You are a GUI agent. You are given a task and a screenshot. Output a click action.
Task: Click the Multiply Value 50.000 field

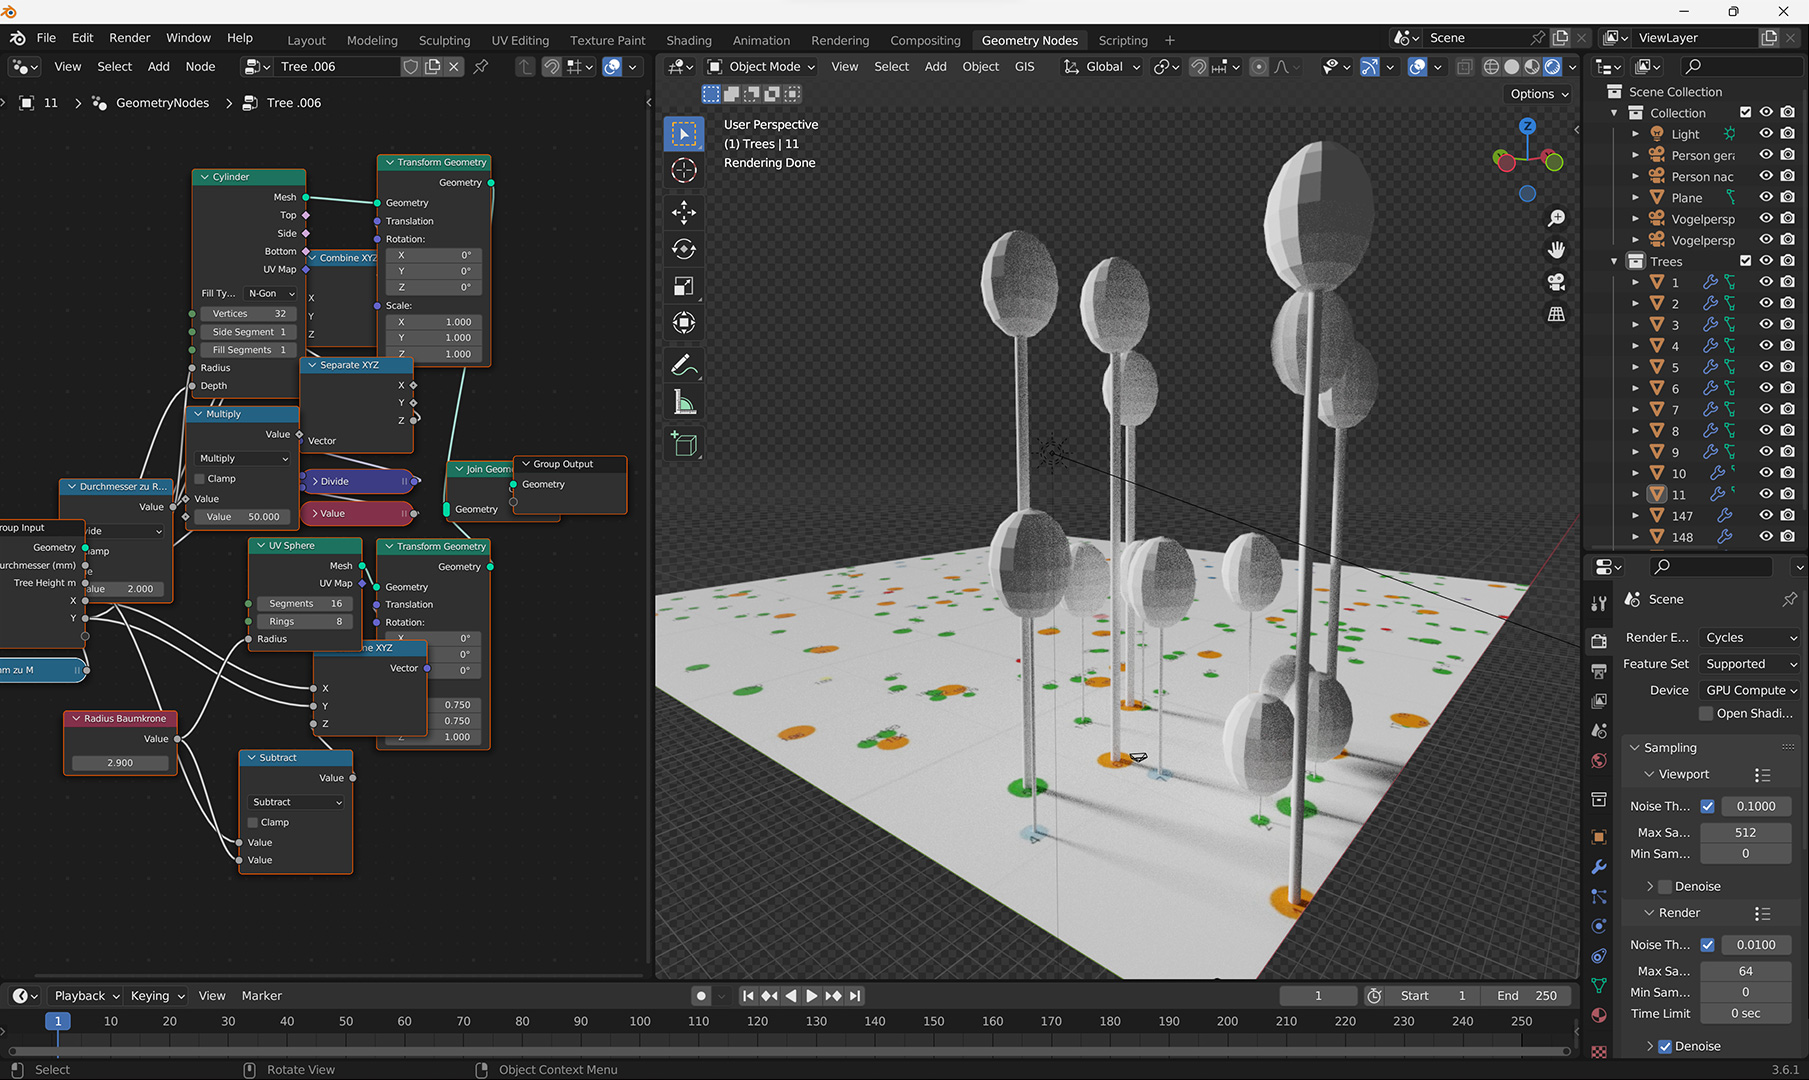243,517
